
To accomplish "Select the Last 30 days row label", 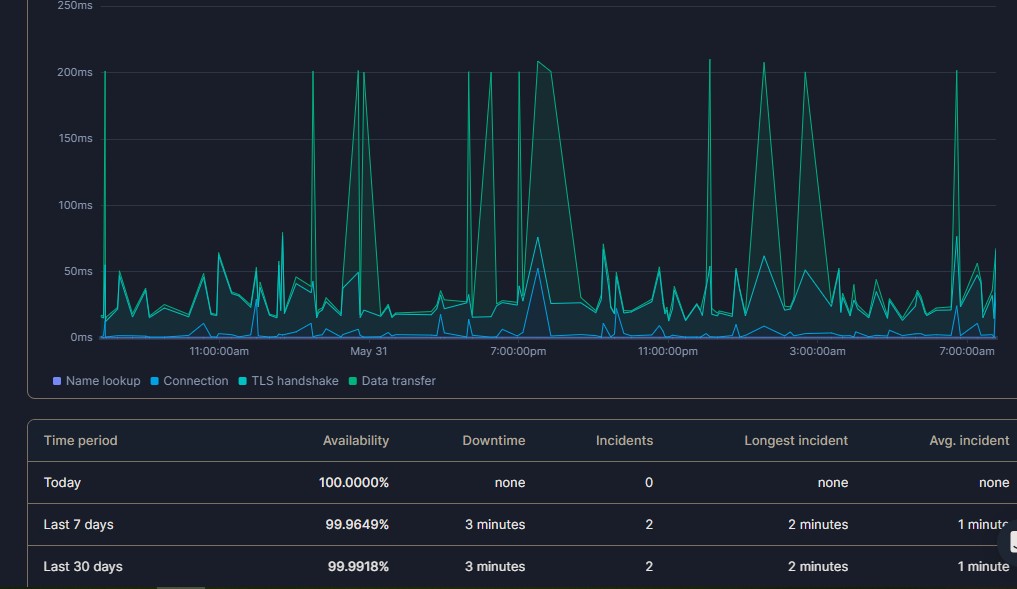I will click(83, 566).
